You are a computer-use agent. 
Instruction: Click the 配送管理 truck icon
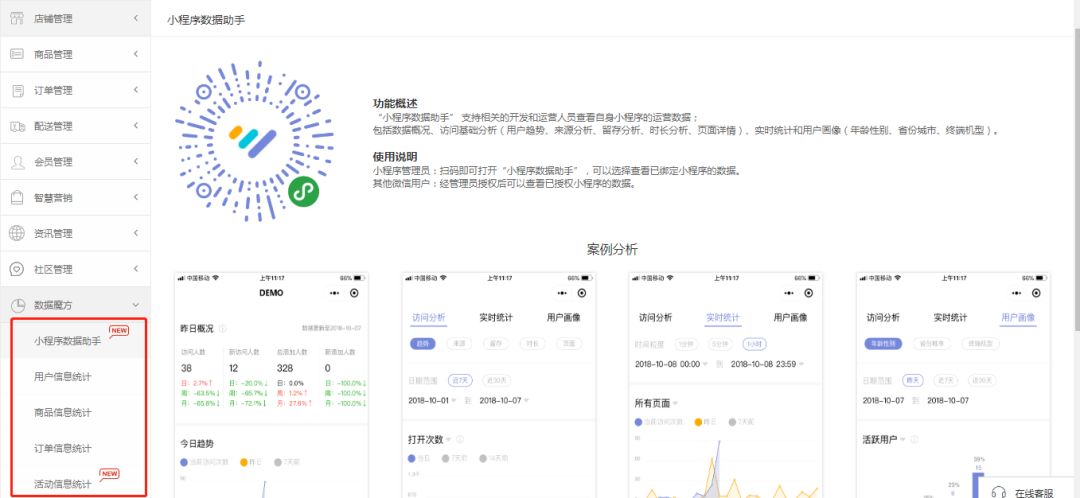17,126
